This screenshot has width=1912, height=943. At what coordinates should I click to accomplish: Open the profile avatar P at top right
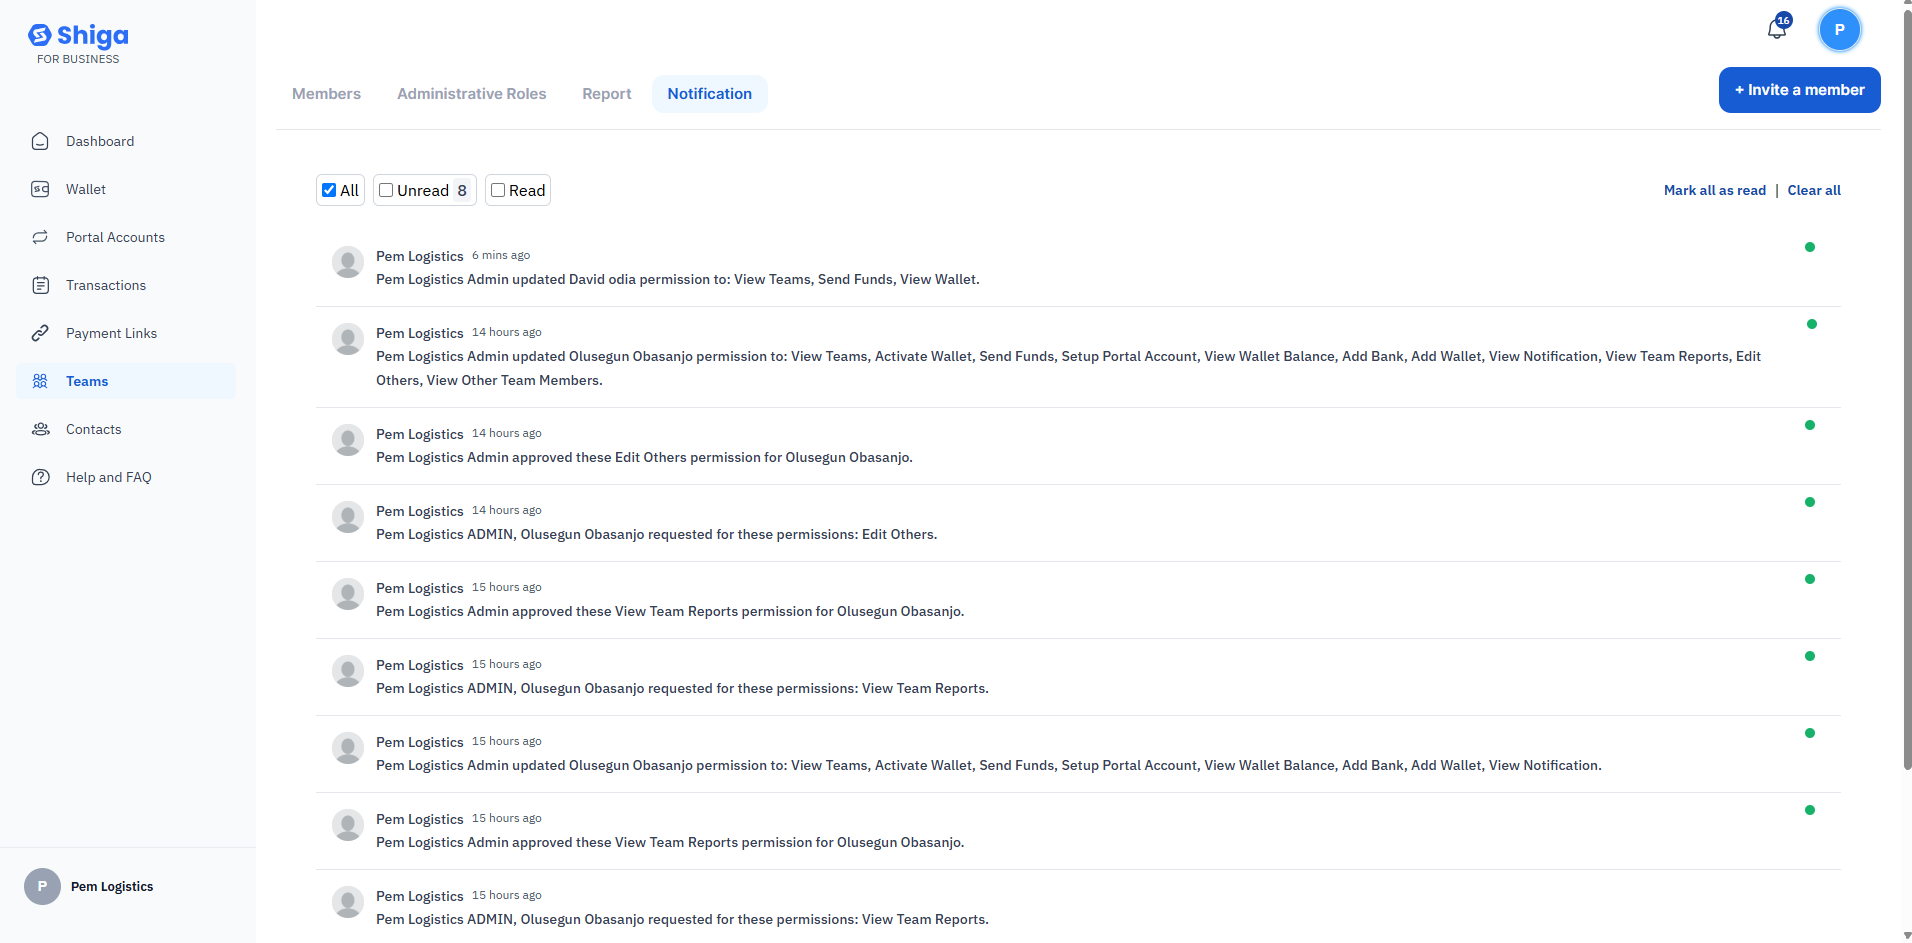(x=1839, y=30)
